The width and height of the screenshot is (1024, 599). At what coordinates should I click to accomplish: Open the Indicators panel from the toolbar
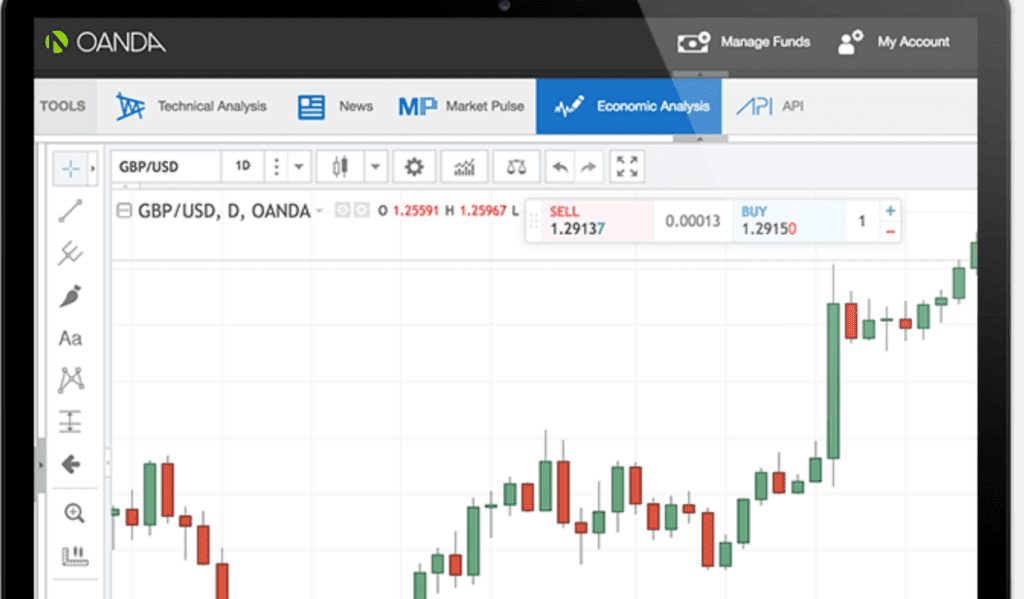[464, 166]
